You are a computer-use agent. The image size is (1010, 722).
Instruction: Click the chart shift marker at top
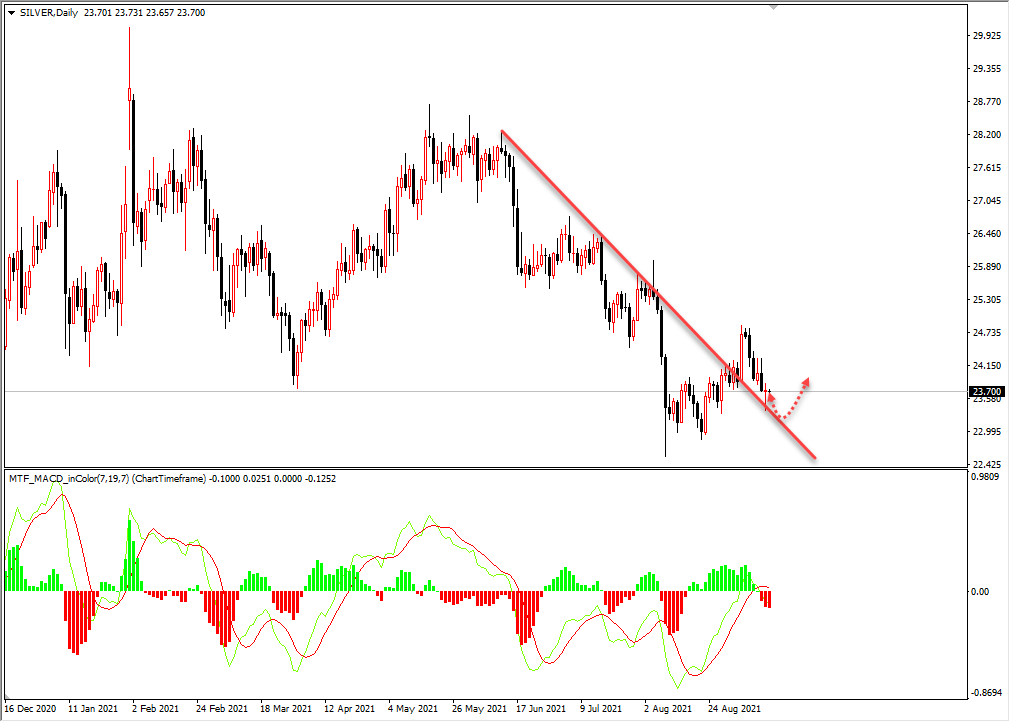click(x=774, y=7)
